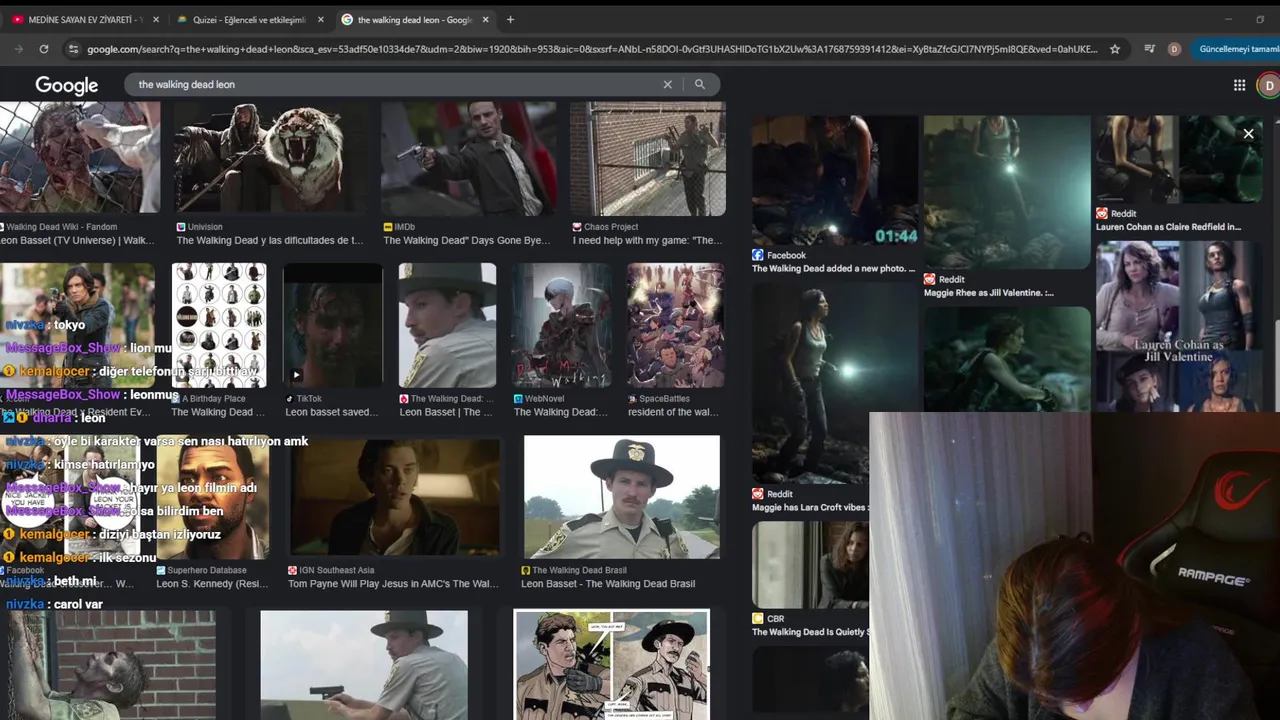Open the A Birthday Place sticker sheet thumbnail
The height and width of the screenshot is (720, 1280).
(x=219, y=325)
